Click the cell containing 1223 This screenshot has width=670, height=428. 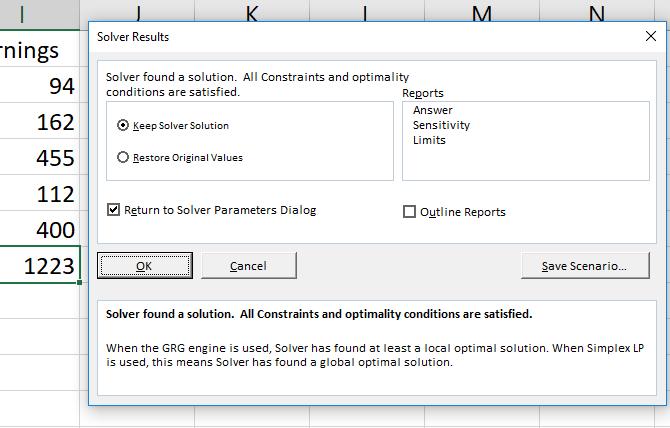(x=40, y=266)
